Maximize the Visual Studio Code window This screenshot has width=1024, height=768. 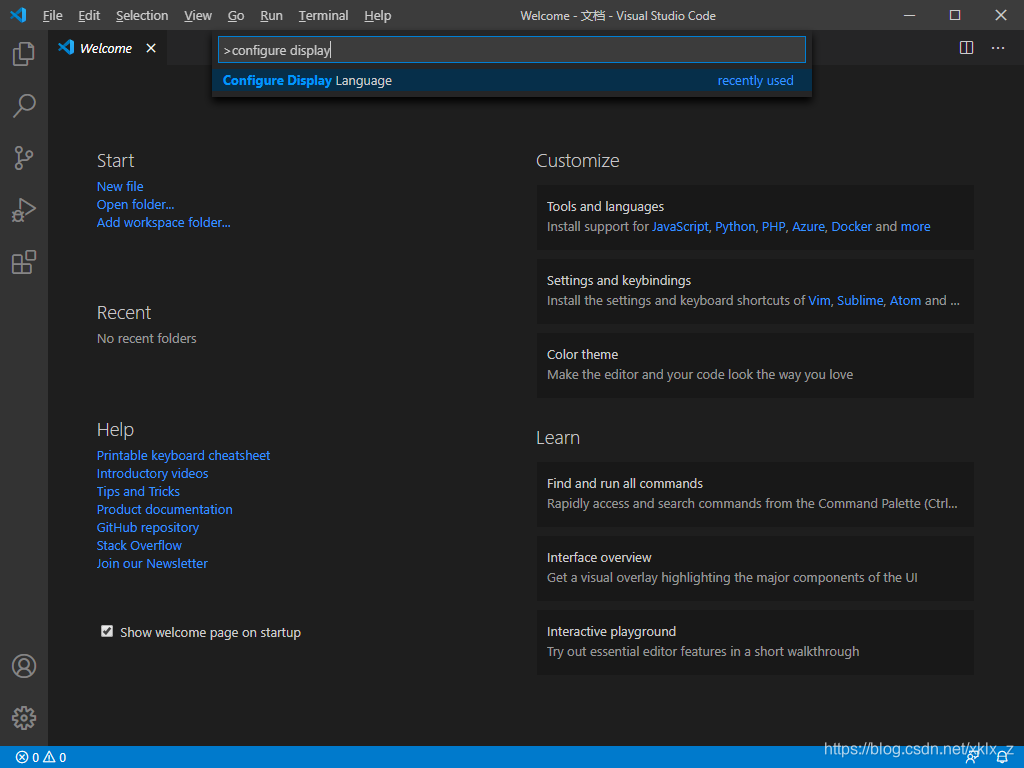coord(955,15)
